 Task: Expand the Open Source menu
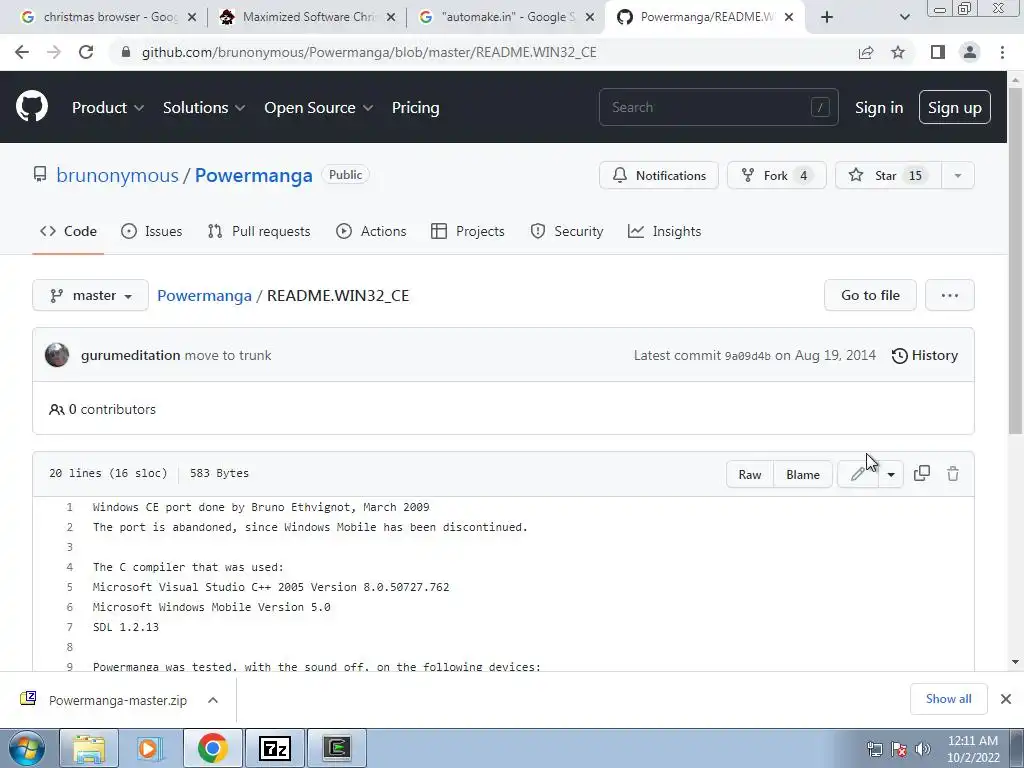319,108
